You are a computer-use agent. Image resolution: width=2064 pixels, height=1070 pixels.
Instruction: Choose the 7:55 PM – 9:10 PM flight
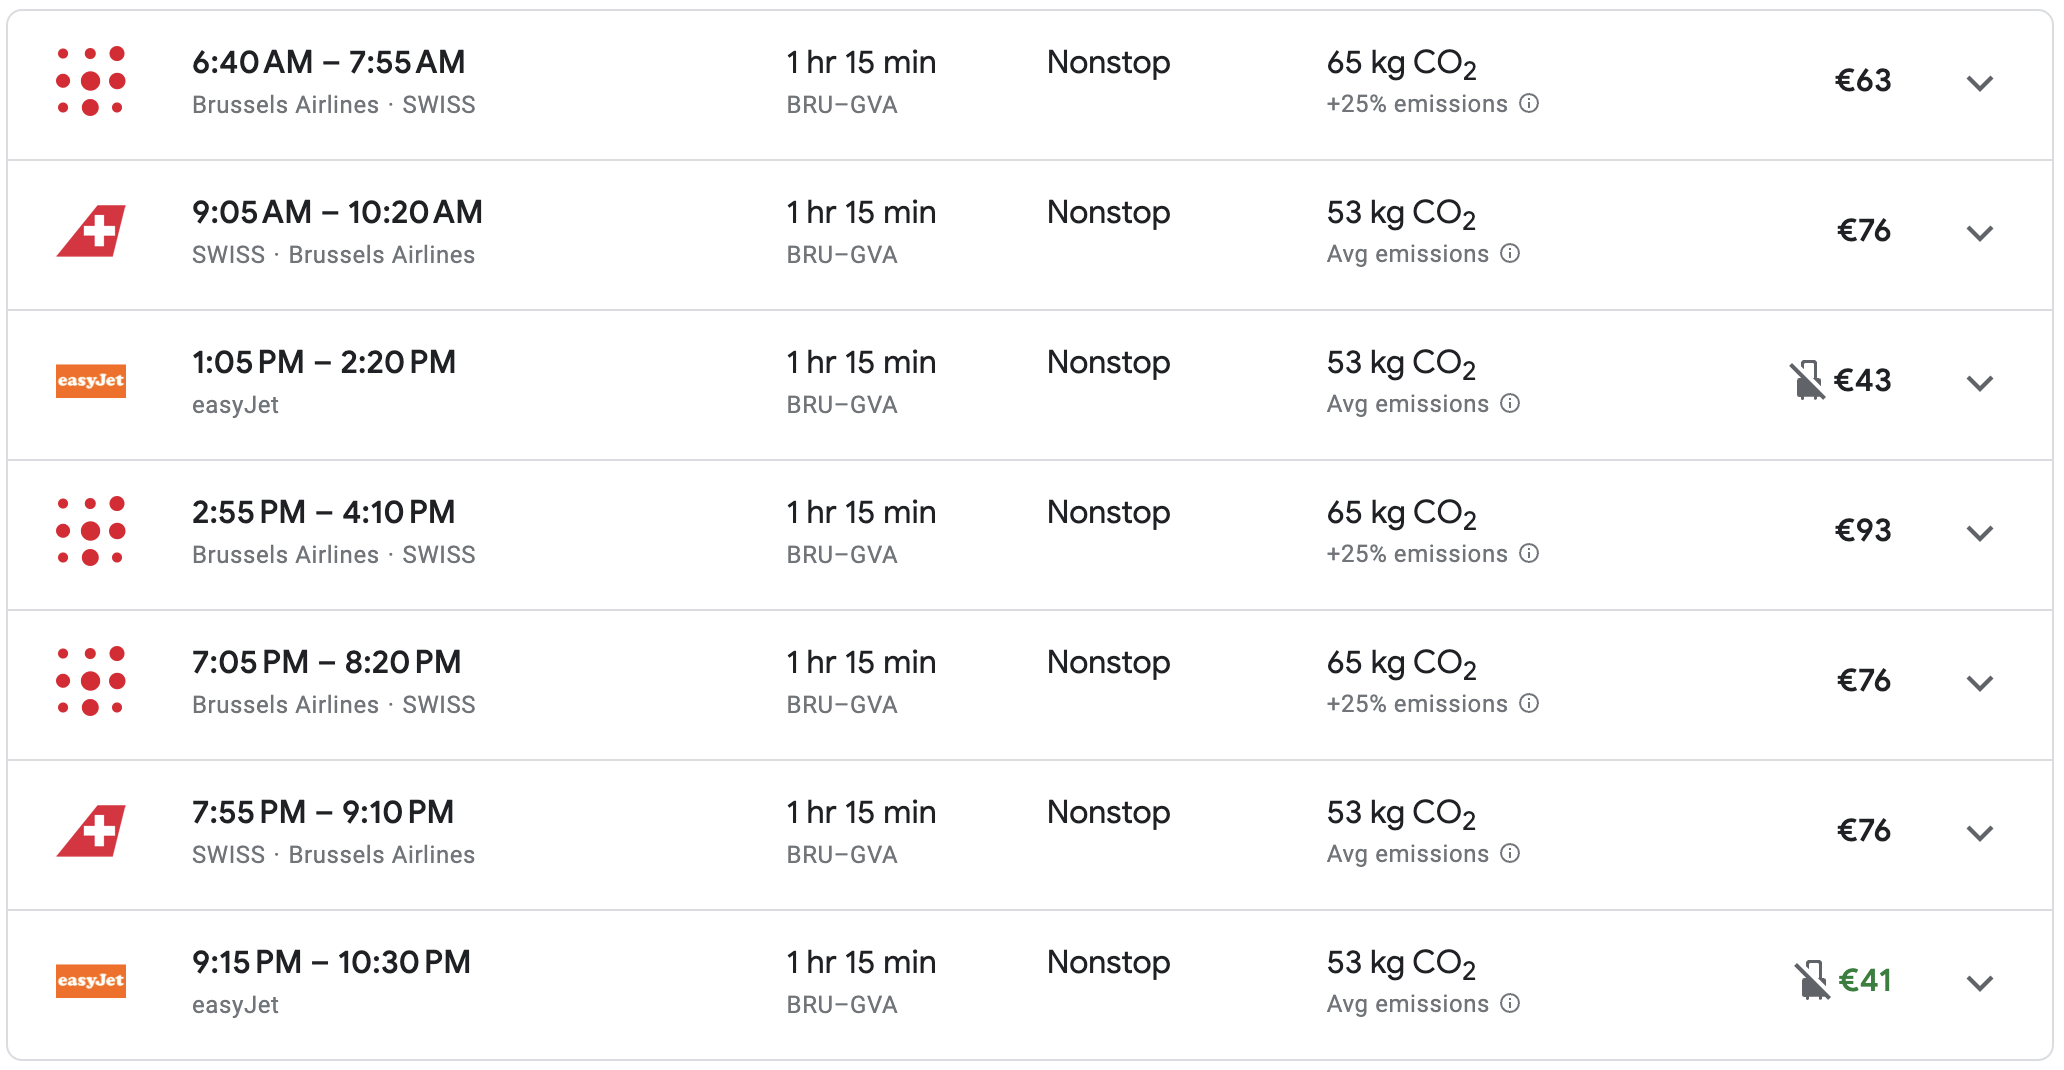pos(323,813)
